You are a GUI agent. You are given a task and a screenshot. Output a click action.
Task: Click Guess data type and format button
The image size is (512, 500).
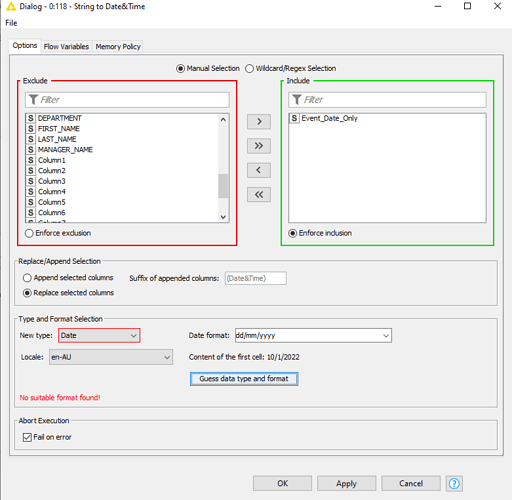244,379
